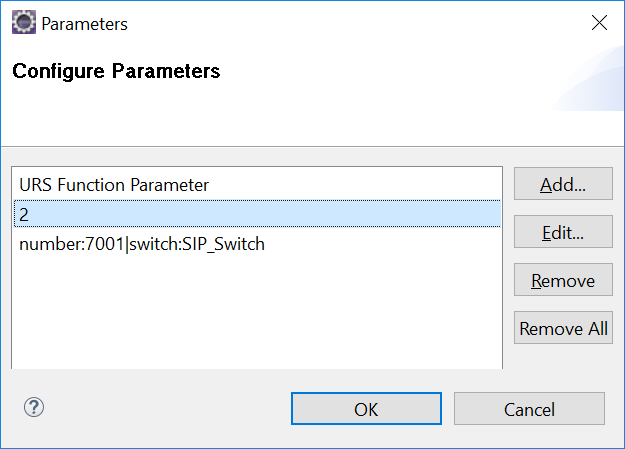Click the blank space between help icon and OK
Screen dimensions: 625x449
click(167, 409)
